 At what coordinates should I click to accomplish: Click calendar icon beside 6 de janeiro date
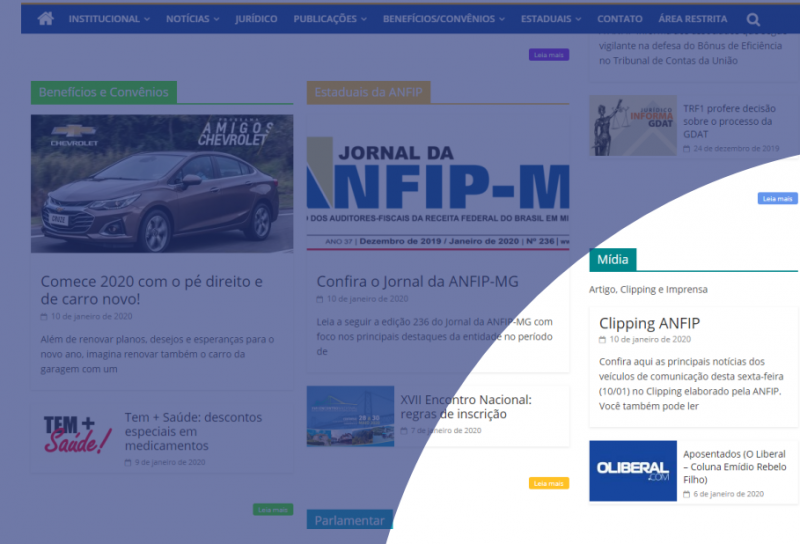(x=687, y=494)
